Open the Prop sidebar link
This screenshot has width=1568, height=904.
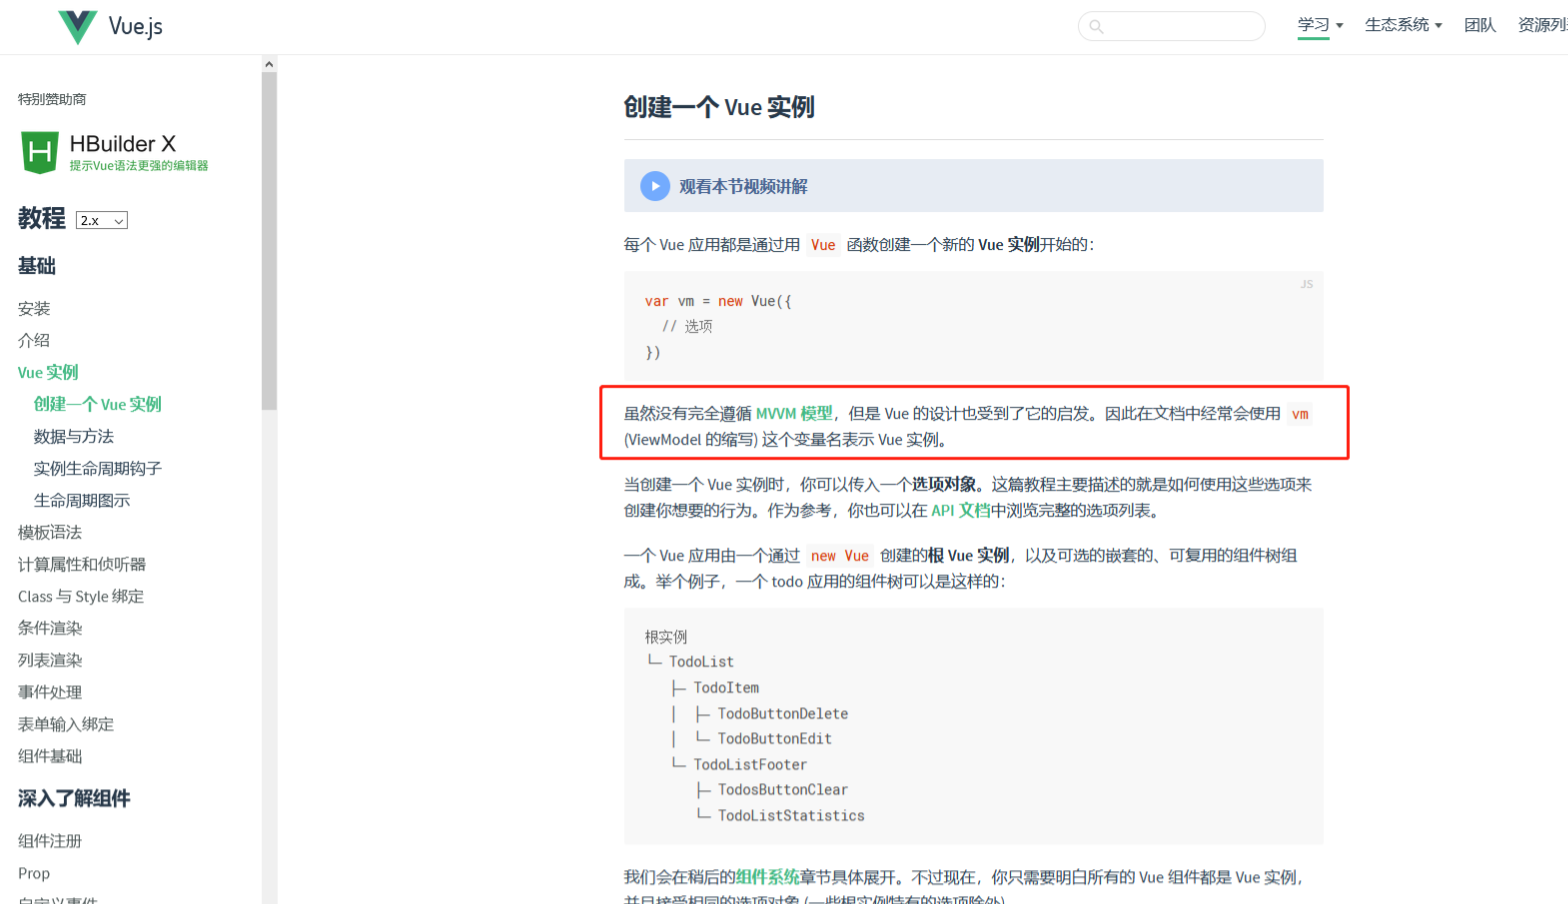click(x=34, y=874)
